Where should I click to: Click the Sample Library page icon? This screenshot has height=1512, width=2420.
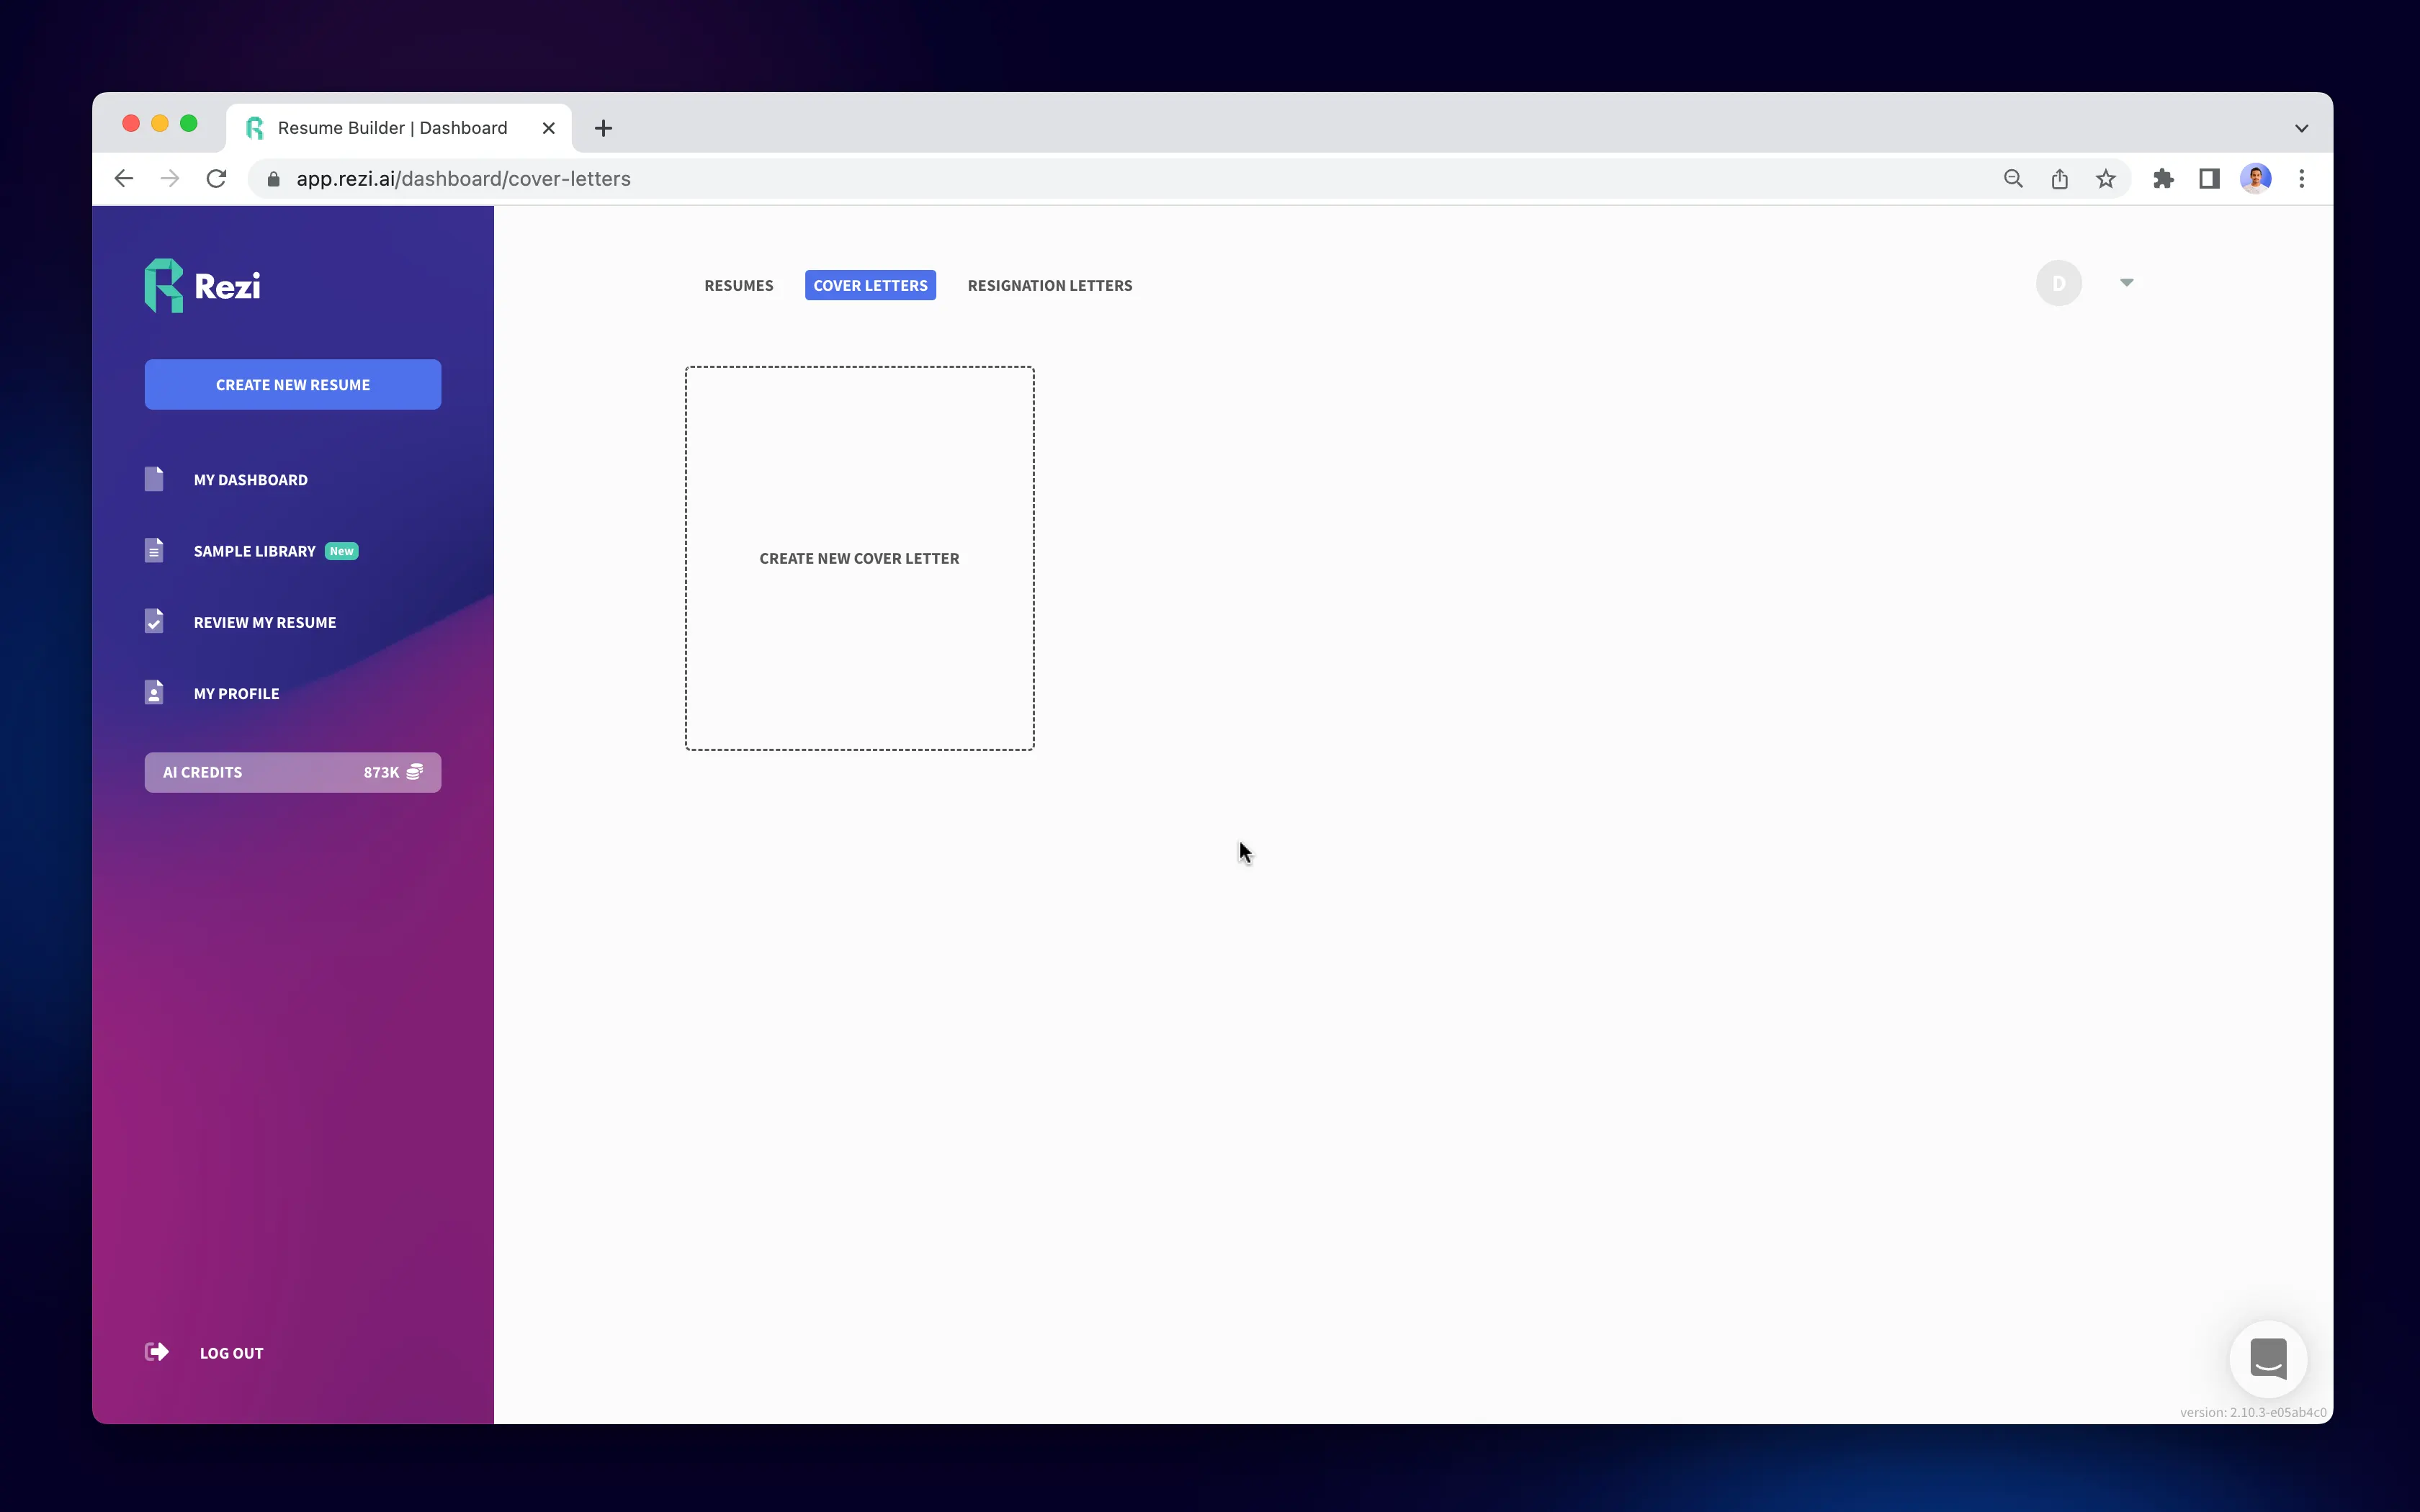tap(154, 551)
